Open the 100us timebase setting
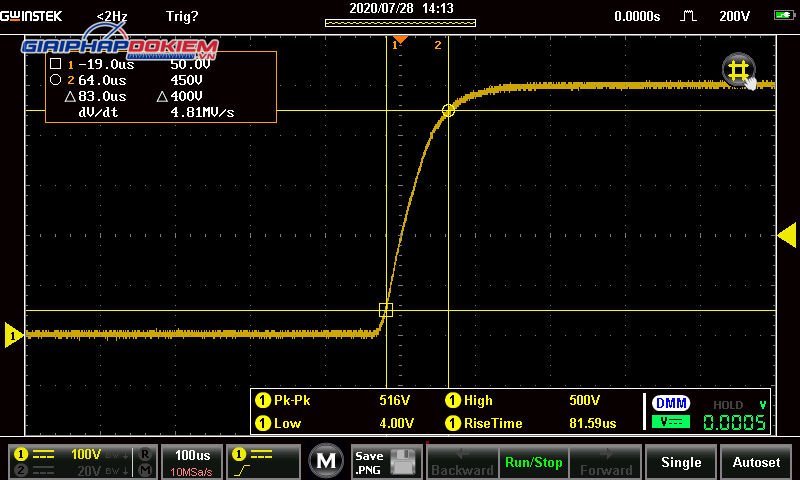Image resolution: width=800 pixels, height=480 pixels. point(192,462)
